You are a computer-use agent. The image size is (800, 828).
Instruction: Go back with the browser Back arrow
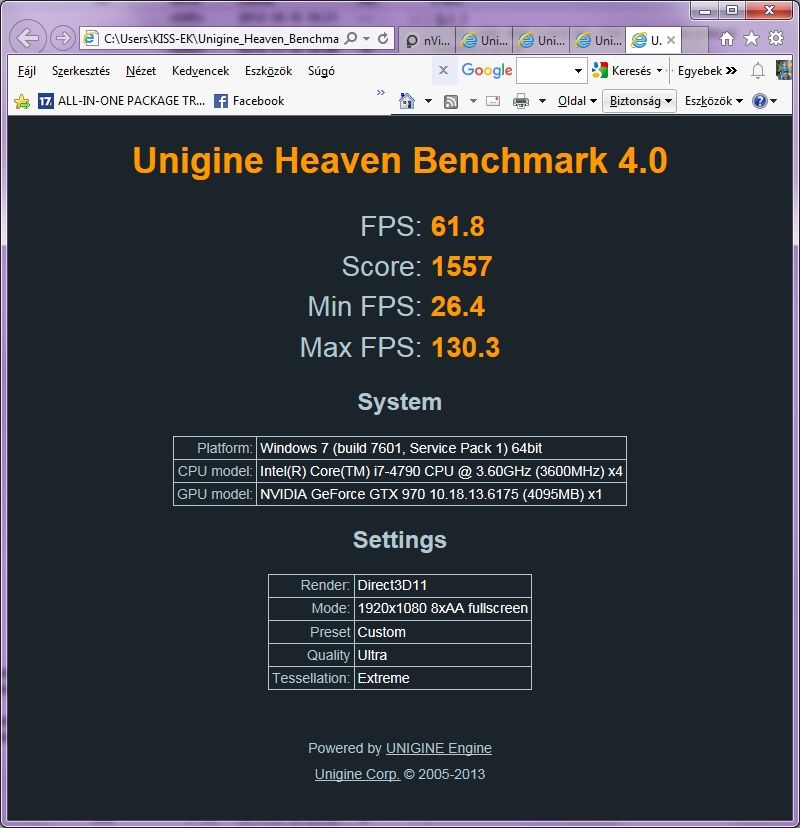(28, 38)
